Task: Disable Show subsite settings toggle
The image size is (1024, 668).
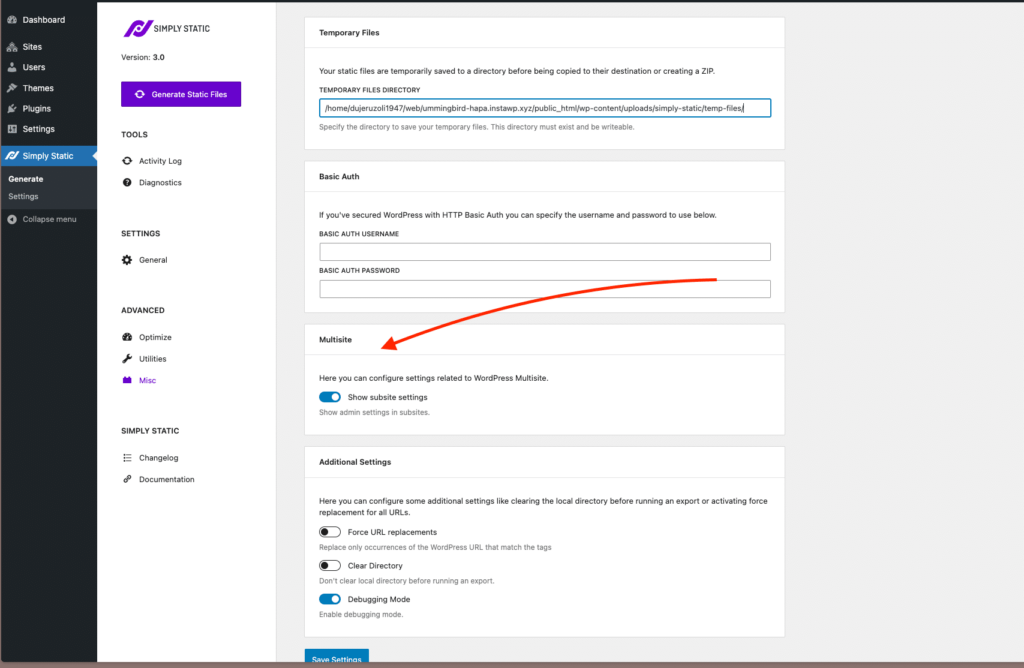Action: (x=330, y=397)
